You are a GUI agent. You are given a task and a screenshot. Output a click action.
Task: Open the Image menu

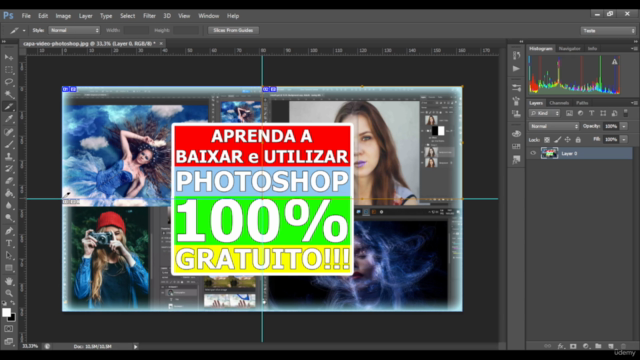63,16
